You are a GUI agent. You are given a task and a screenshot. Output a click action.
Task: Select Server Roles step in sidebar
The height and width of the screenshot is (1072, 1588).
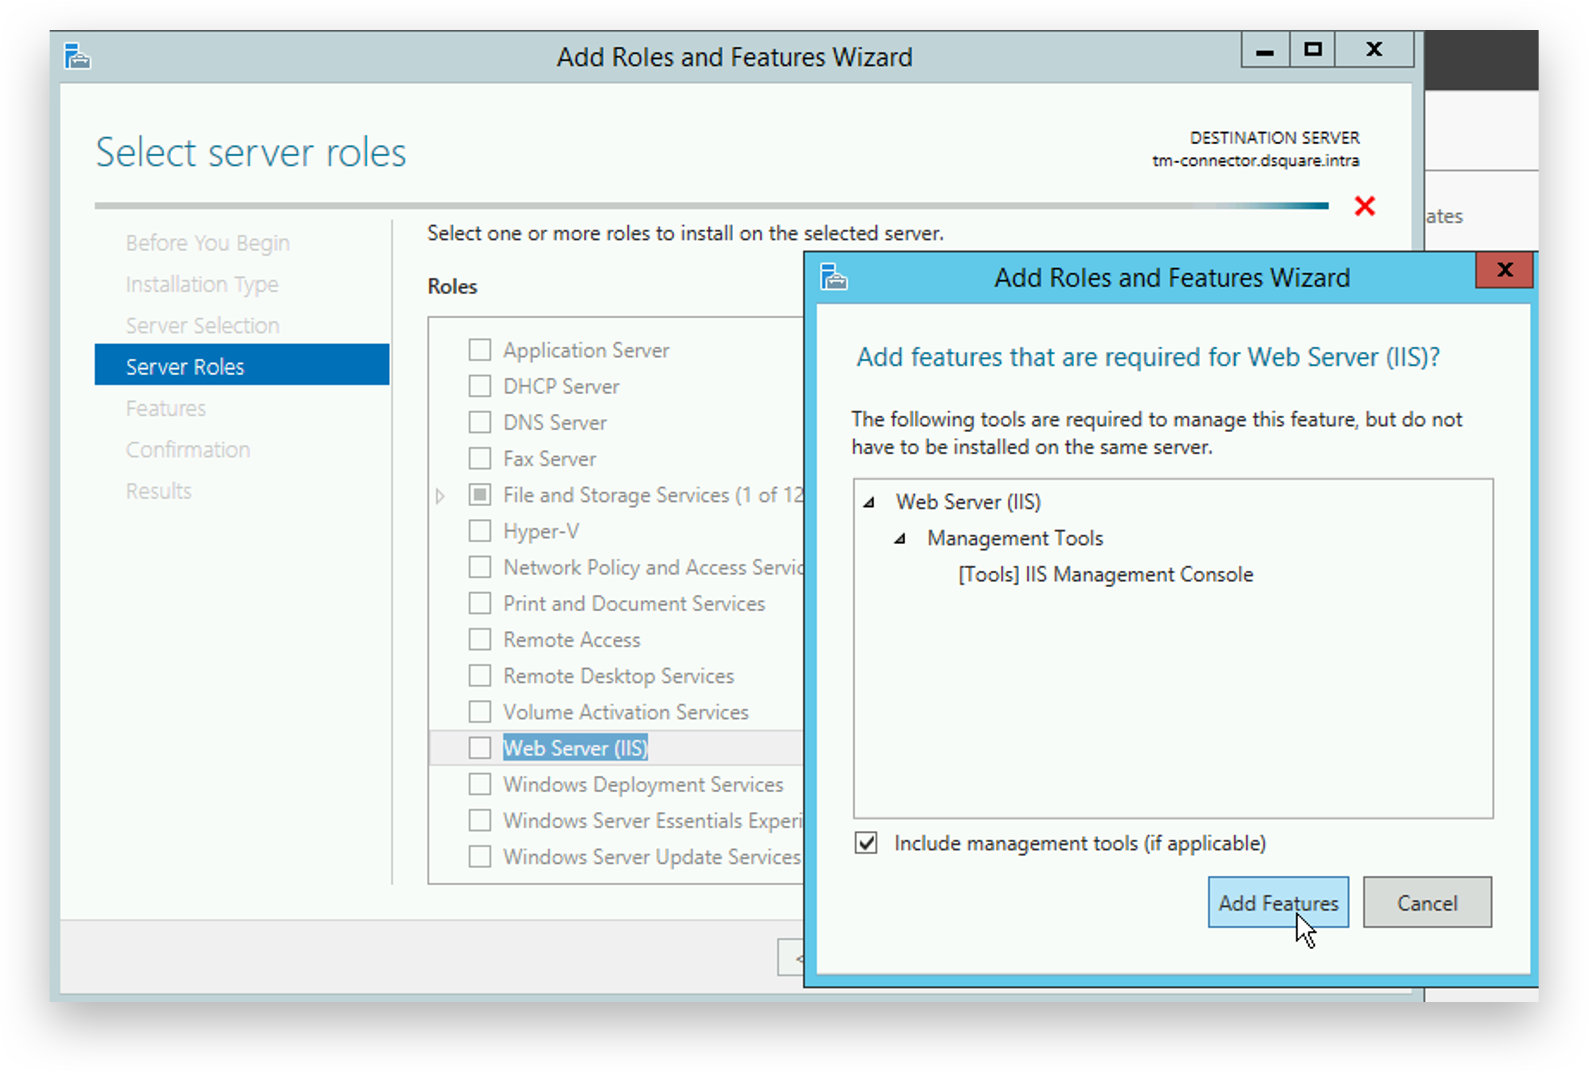[x=185, y=367]
